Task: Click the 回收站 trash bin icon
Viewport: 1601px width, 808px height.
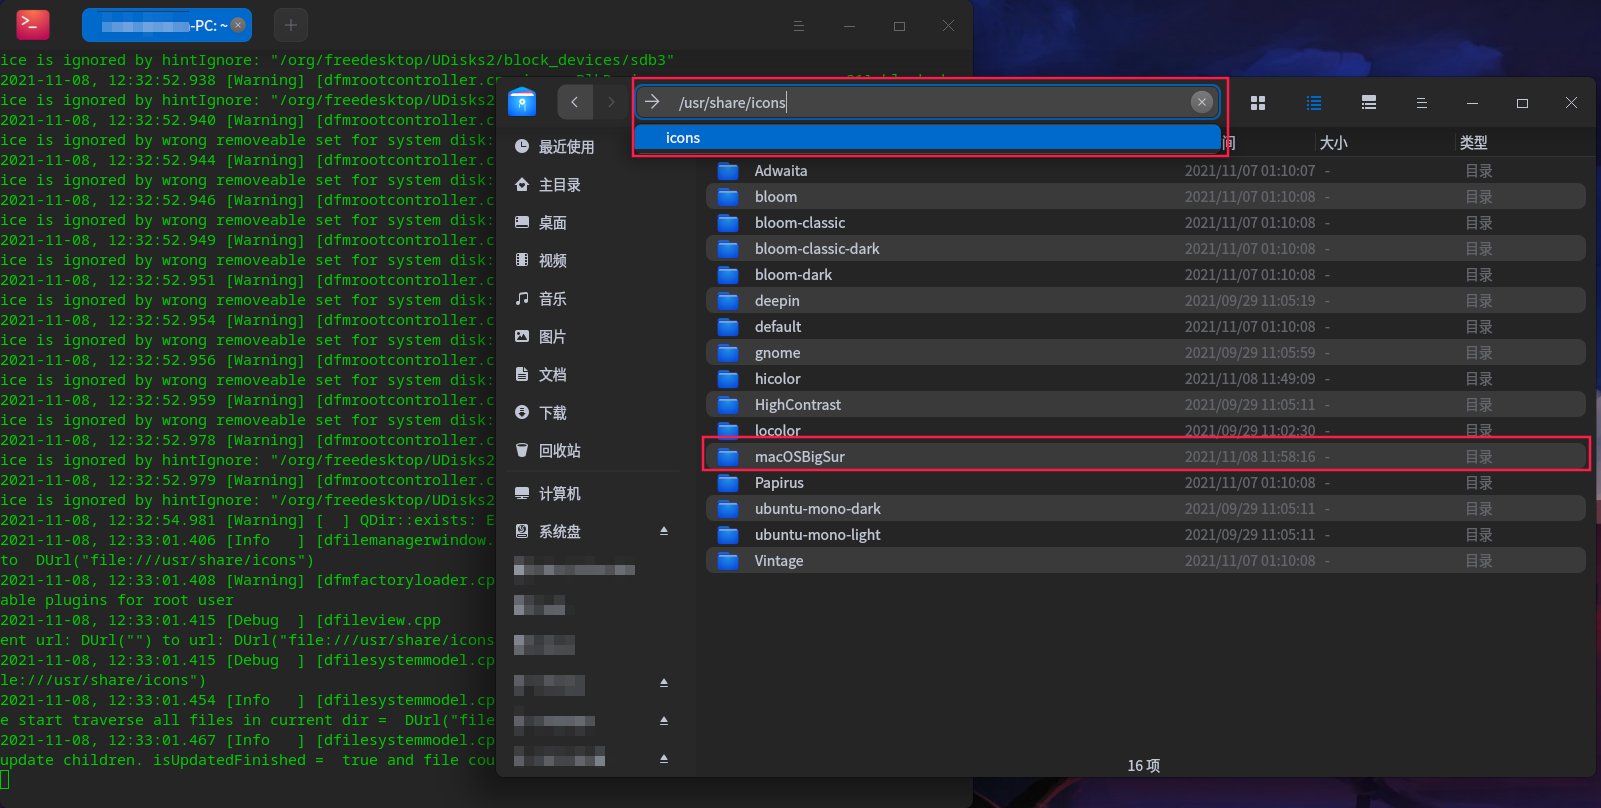Action: pyautogui.click(x=522, y=450)
